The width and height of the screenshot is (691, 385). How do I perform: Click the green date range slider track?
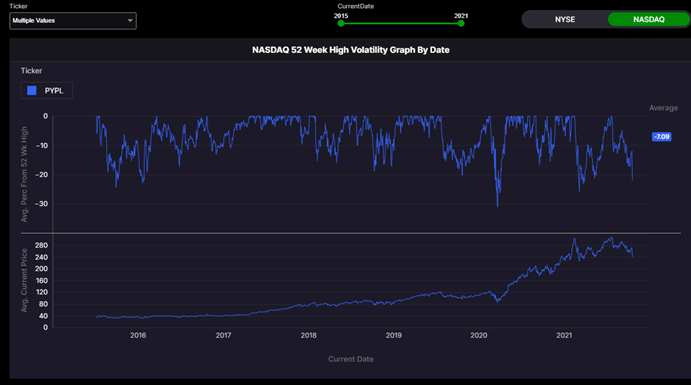click(401, 23)
